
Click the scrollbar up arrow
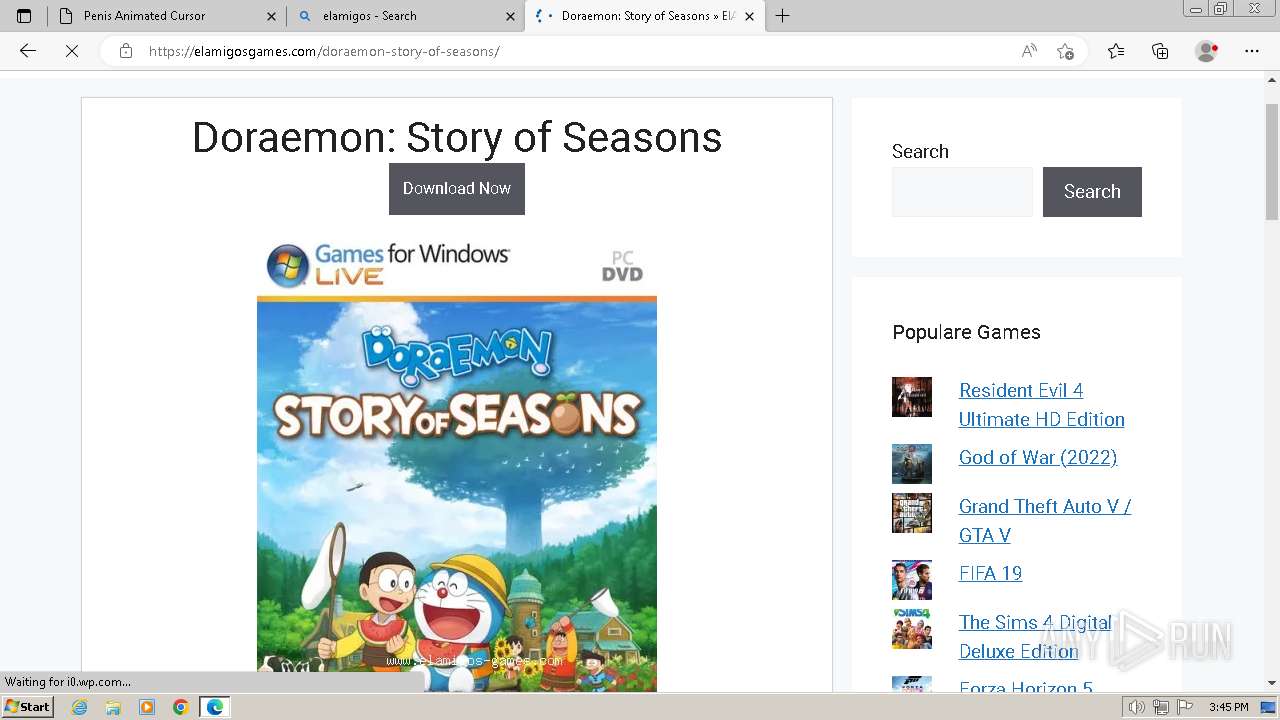pos(1272,80)
